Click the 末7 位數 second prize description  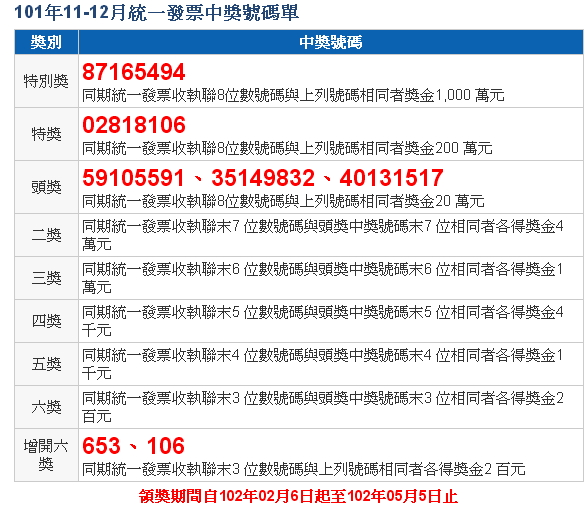coord(322,235)
